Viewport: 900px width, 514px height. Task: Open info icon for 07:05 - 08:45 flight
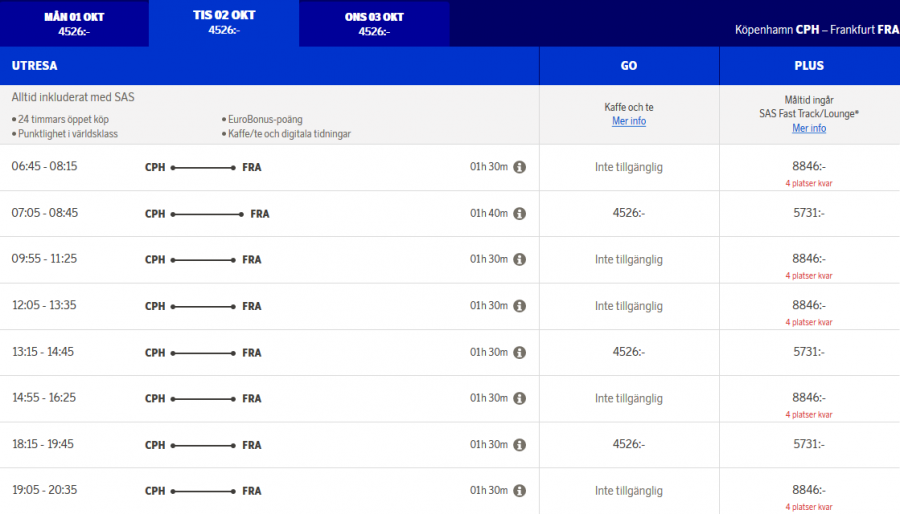coord(520,213)
